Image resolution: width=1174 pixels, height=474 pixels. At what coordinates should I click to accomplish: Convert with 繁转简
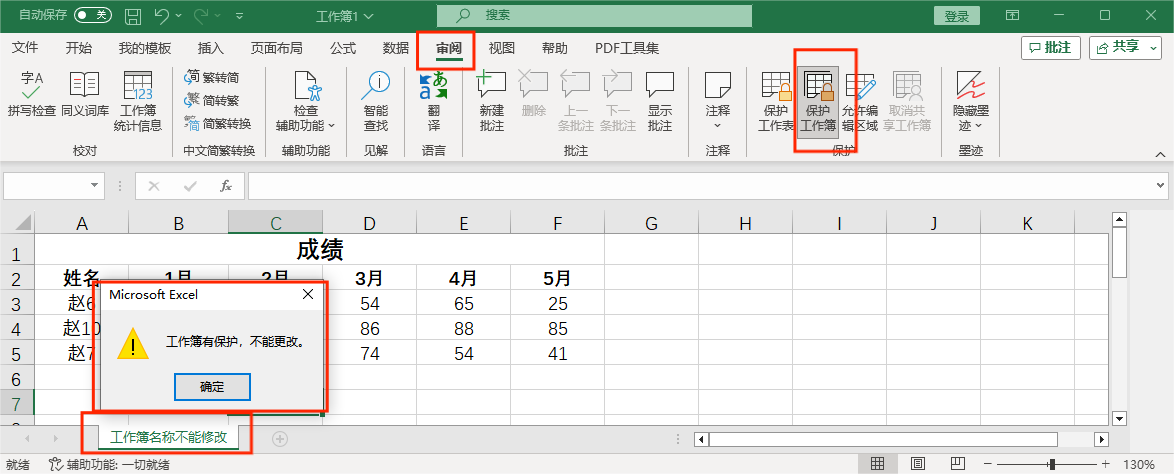212,76
